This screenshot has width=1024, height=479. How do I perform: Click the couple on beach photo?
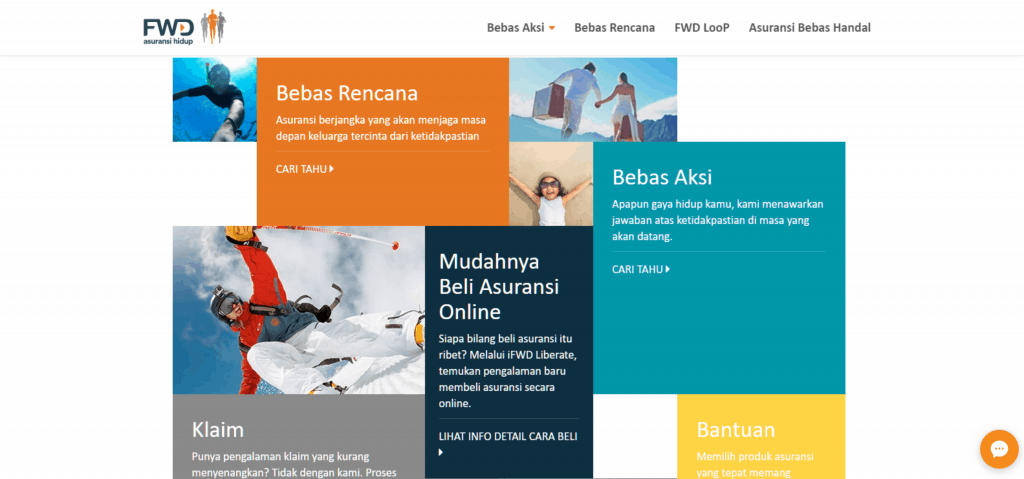(x=592, y=99)
